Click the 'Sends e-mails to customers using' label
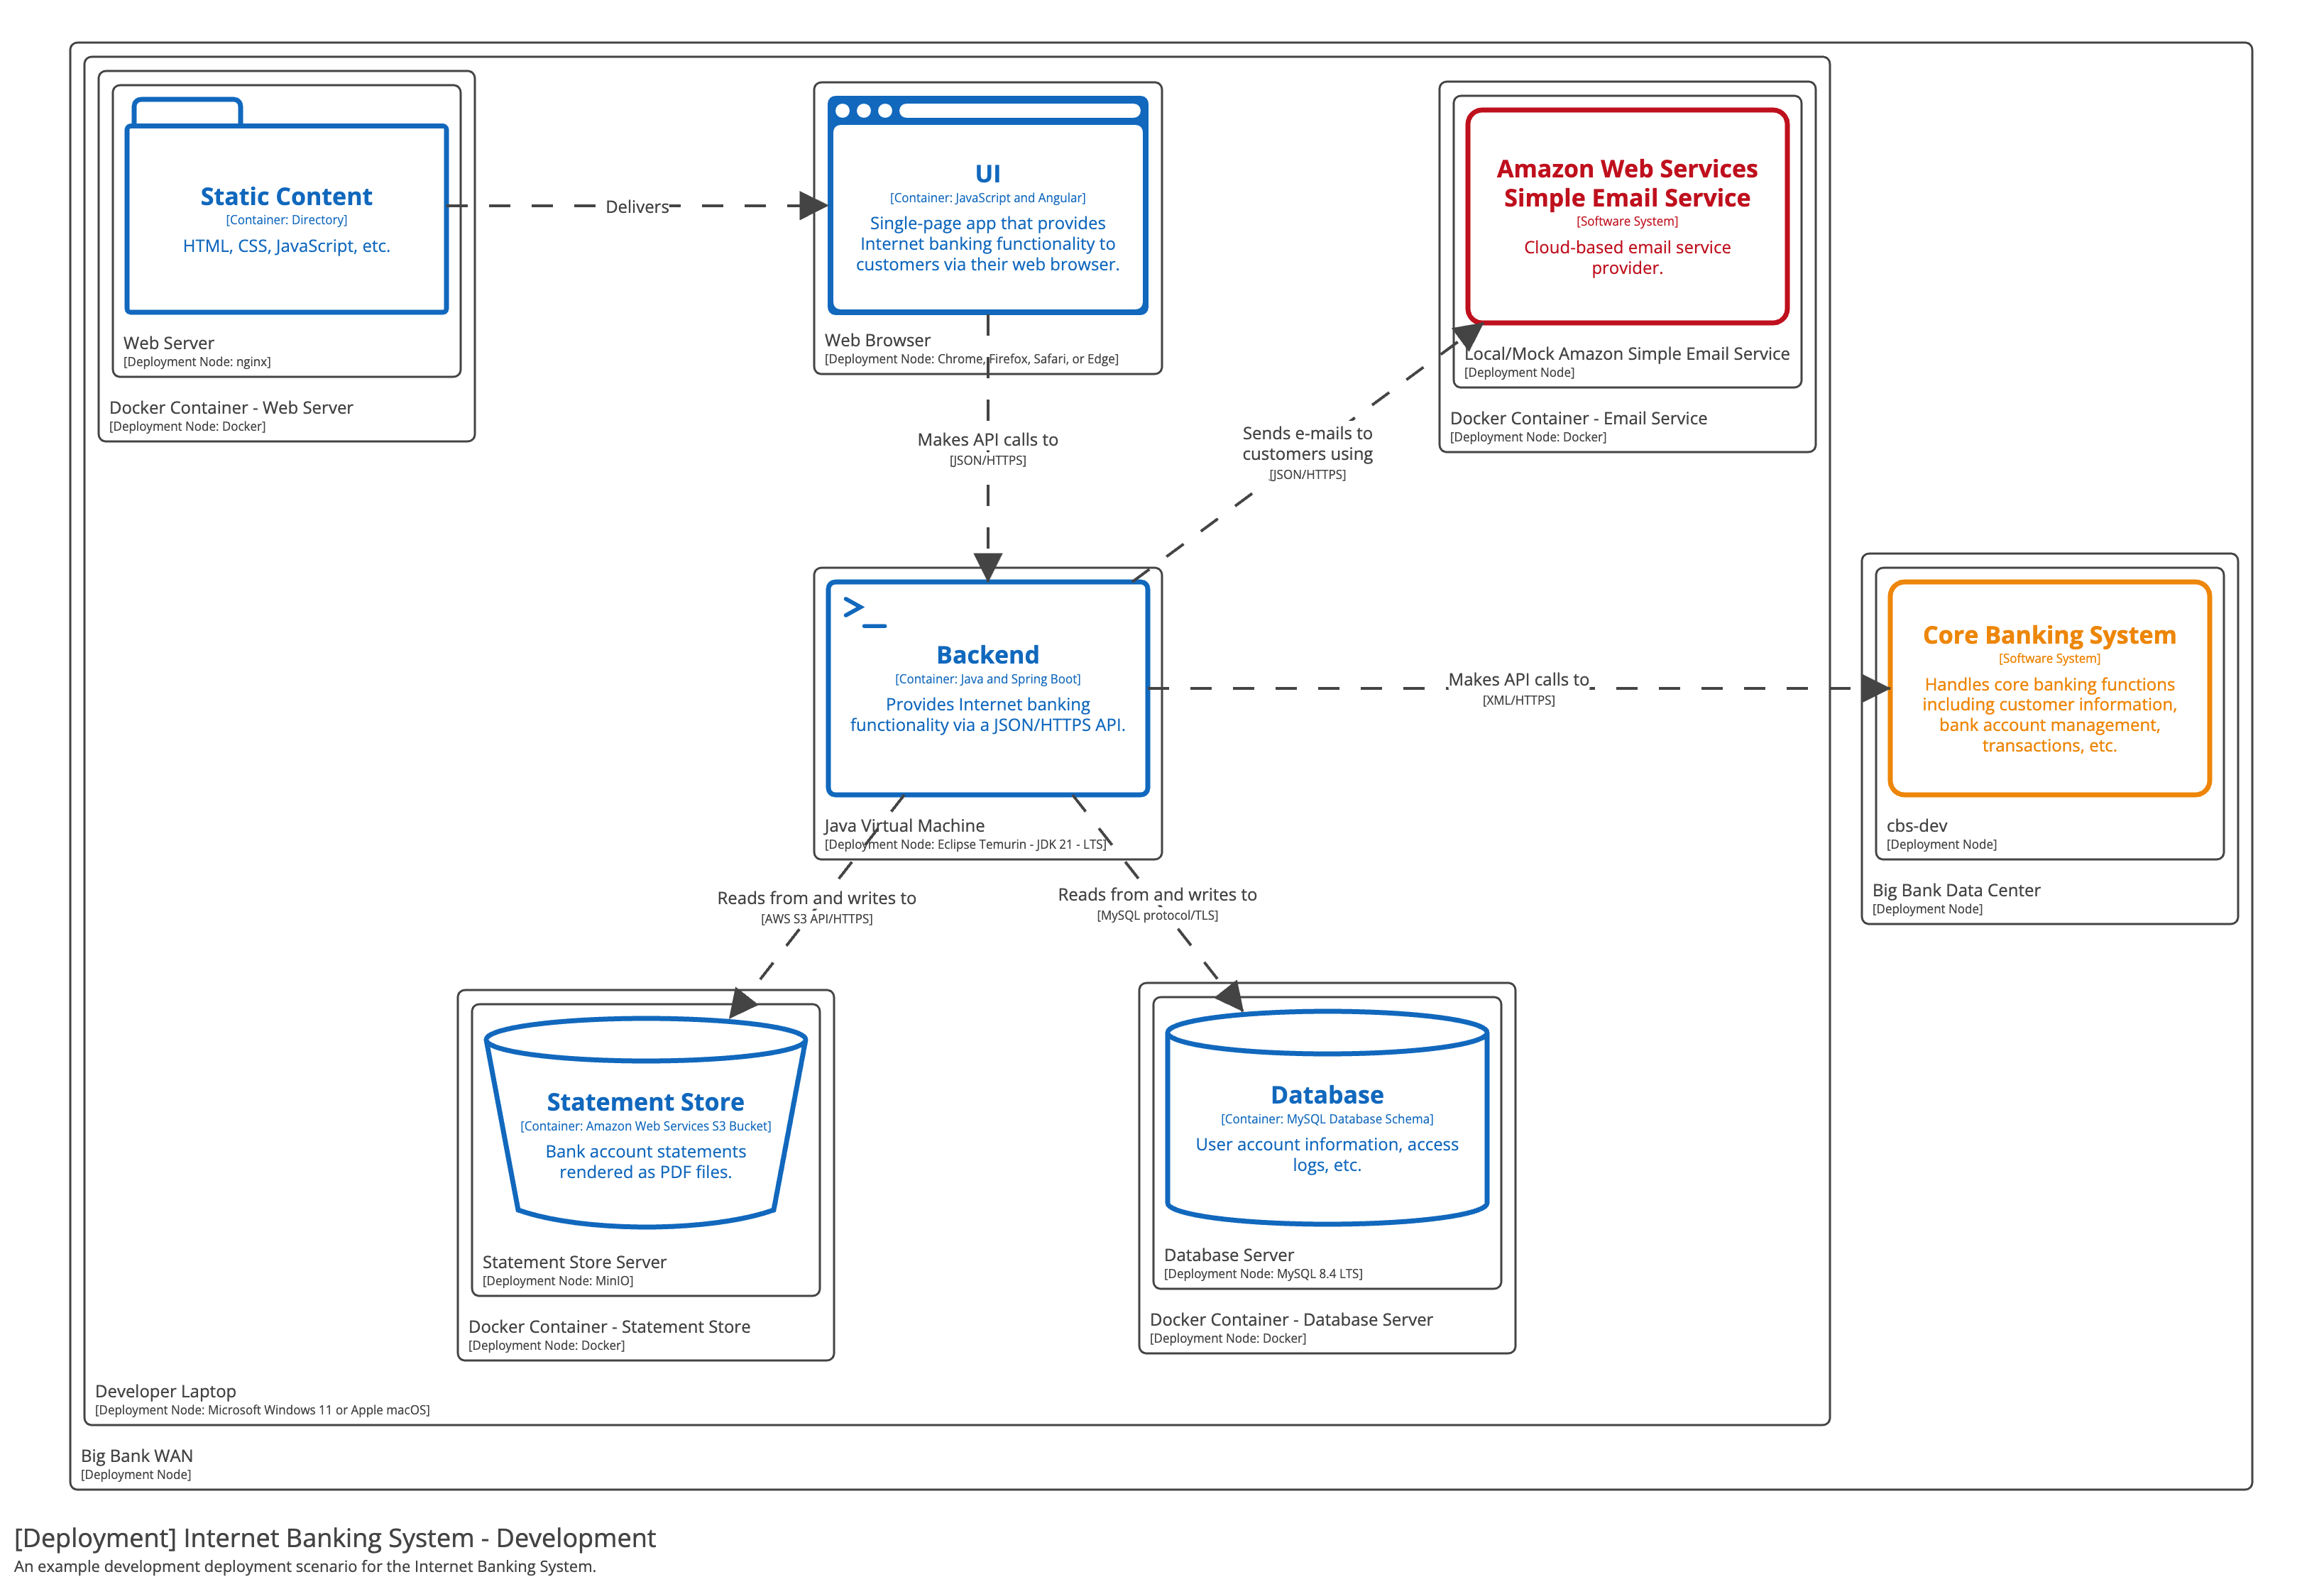This screenshot has width=2324, height=1589. 1307,443
